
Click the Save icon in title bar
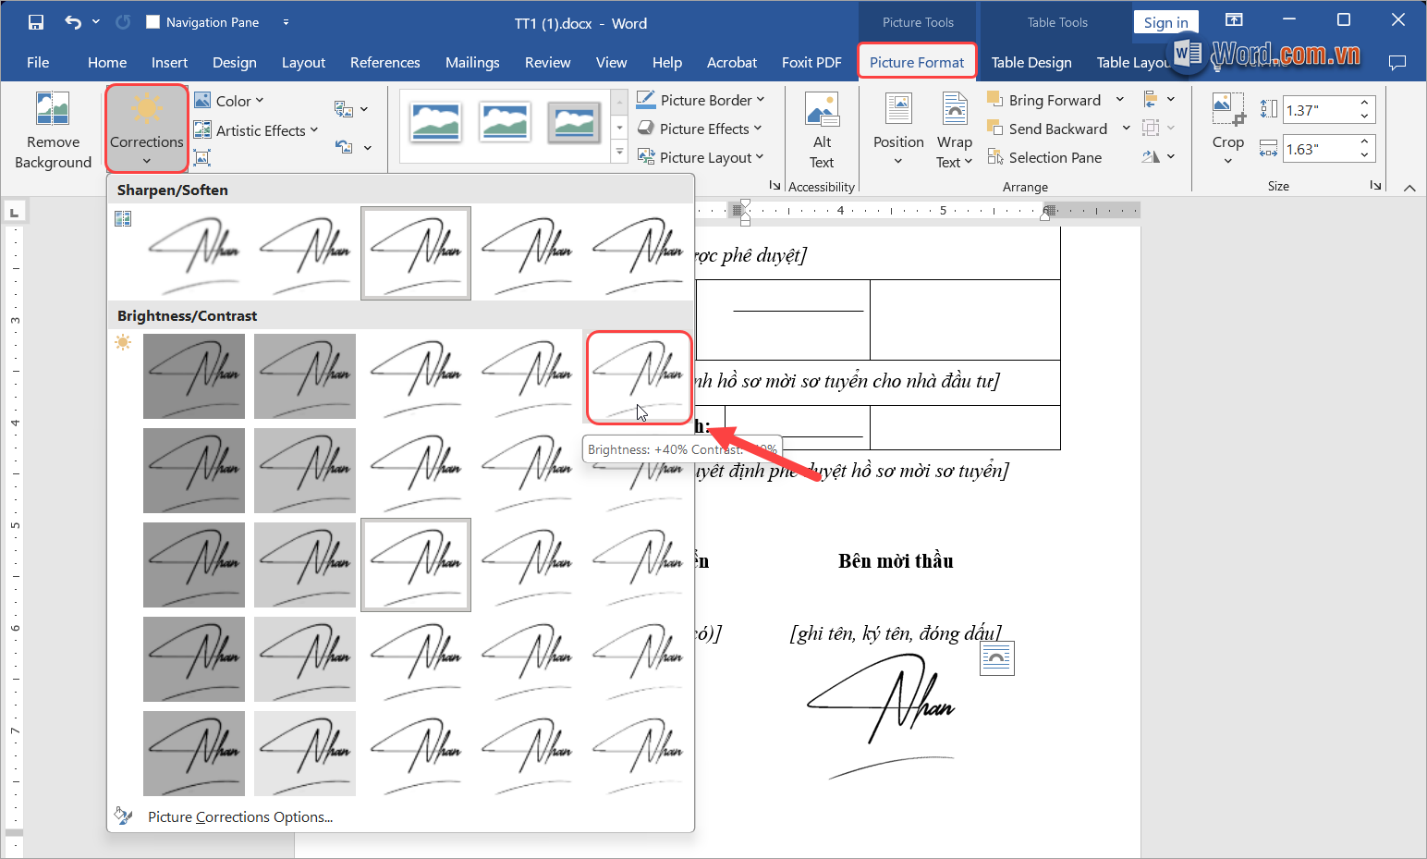pos(36,22)
